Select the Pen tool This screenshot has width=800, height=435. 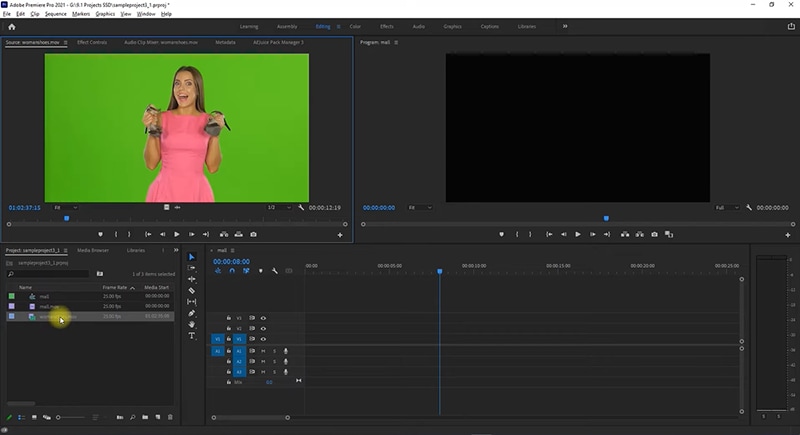[x=192, y=313]
